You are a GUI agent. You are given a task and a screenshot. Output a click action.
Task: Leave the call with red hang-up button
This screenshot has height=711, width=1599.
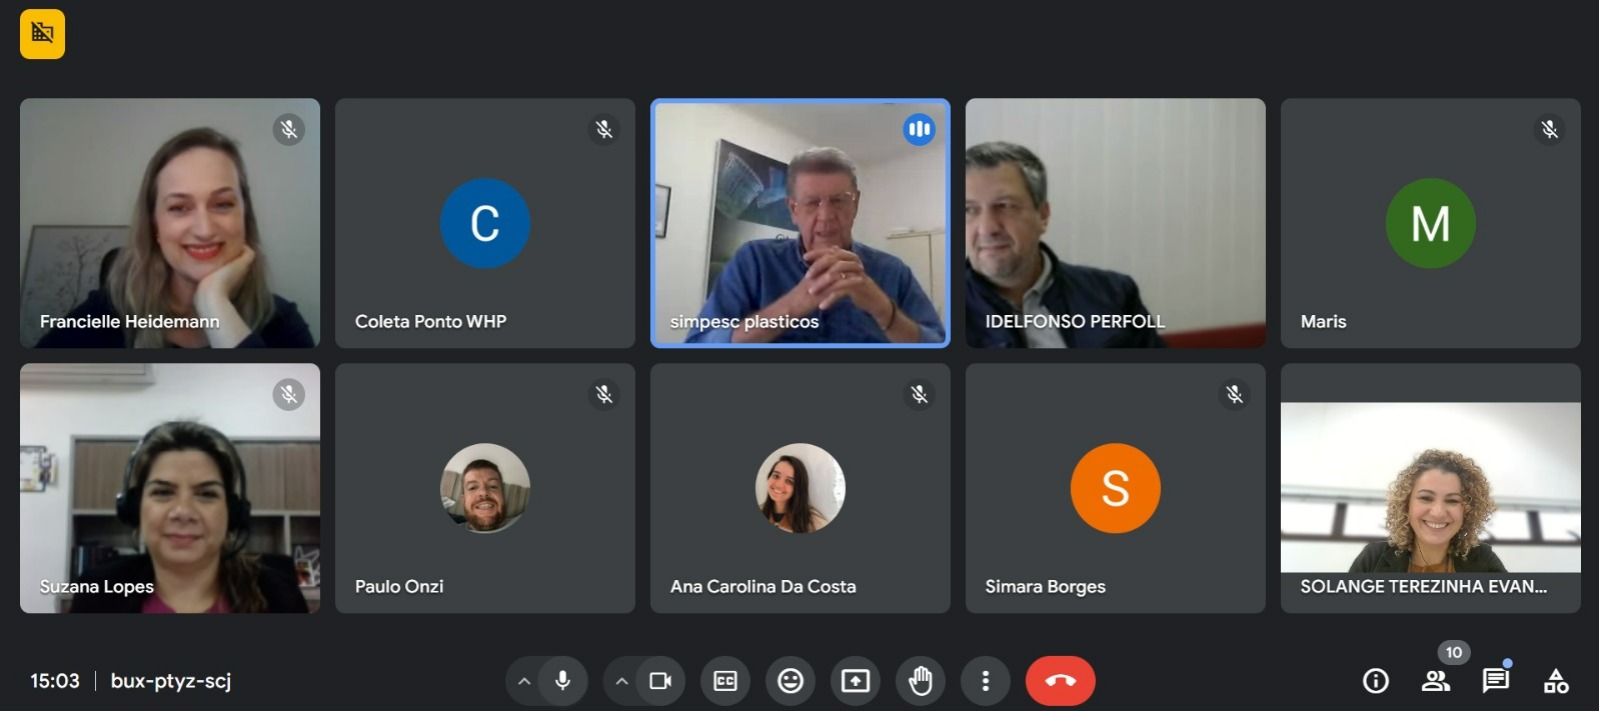coord(1060,681)
